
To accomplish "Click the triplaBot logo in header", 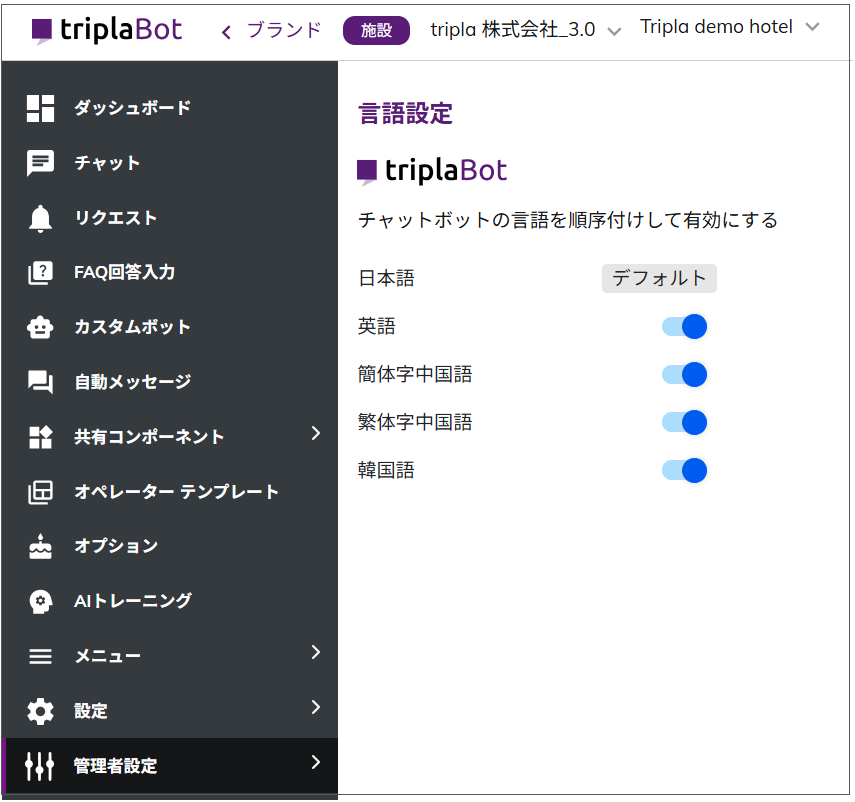I will 106,30.
